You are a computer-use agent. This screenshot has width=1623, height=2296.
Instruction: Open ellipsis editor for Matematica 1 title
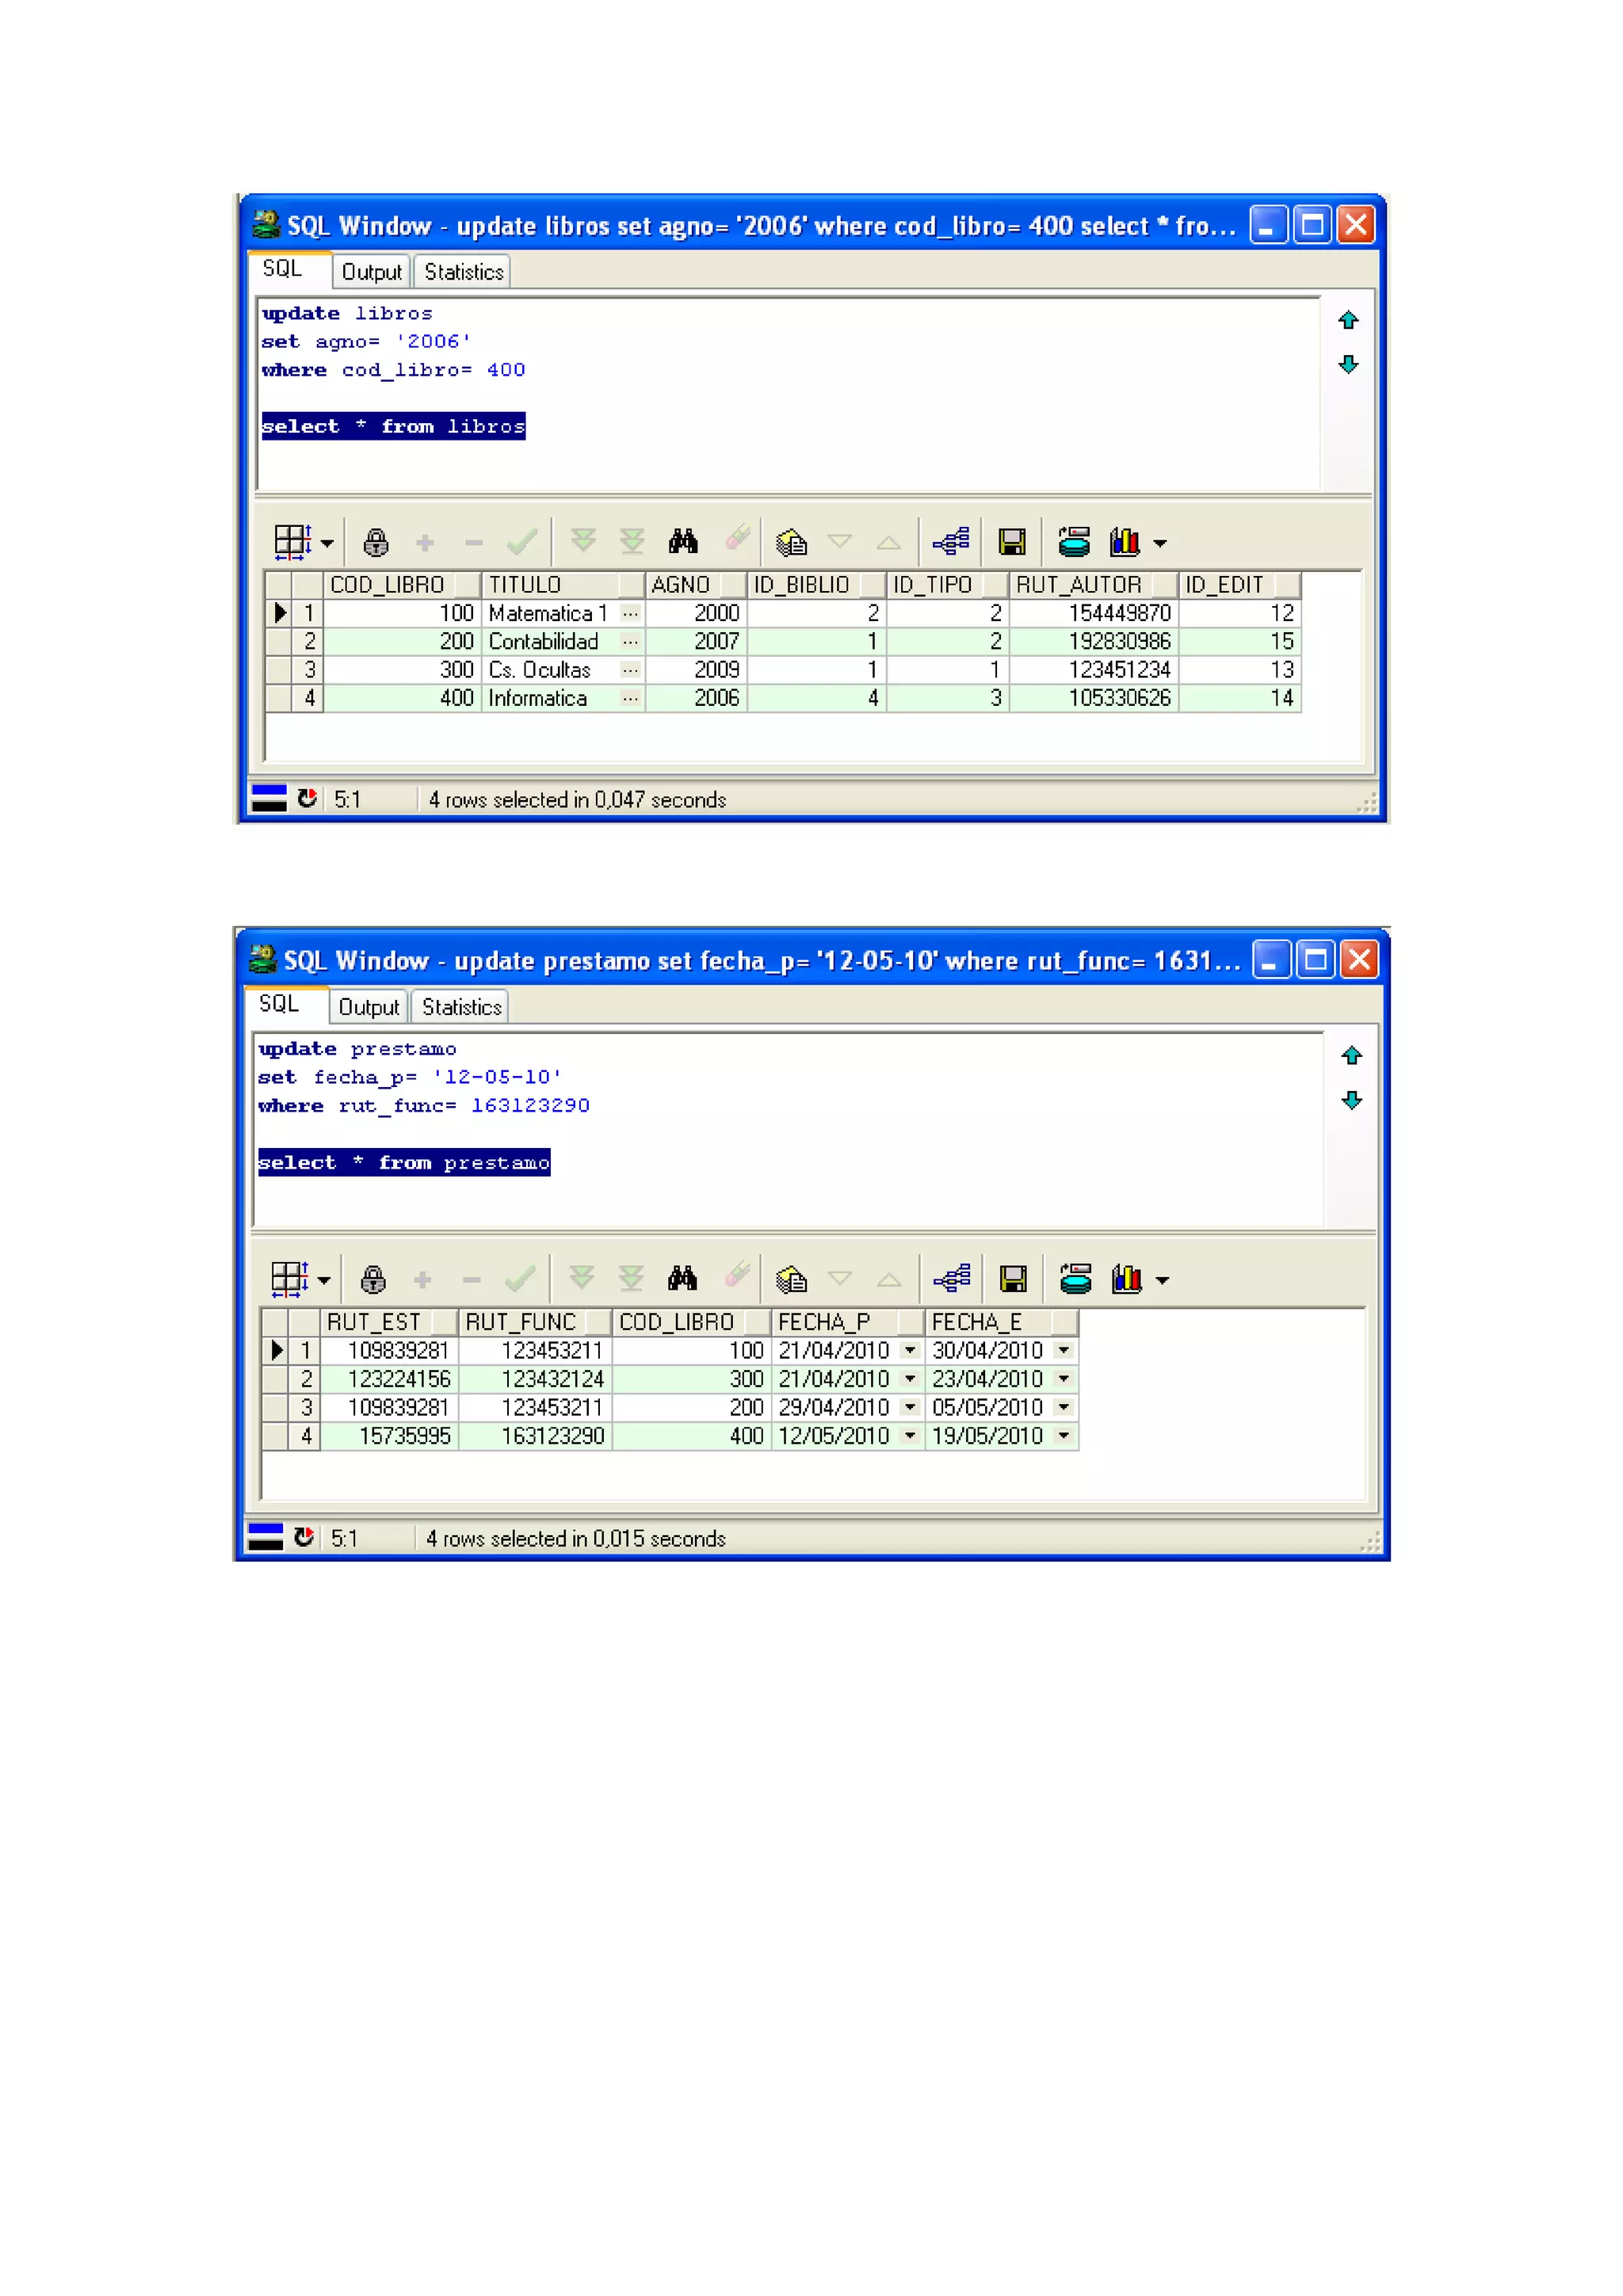click(630, 613)
